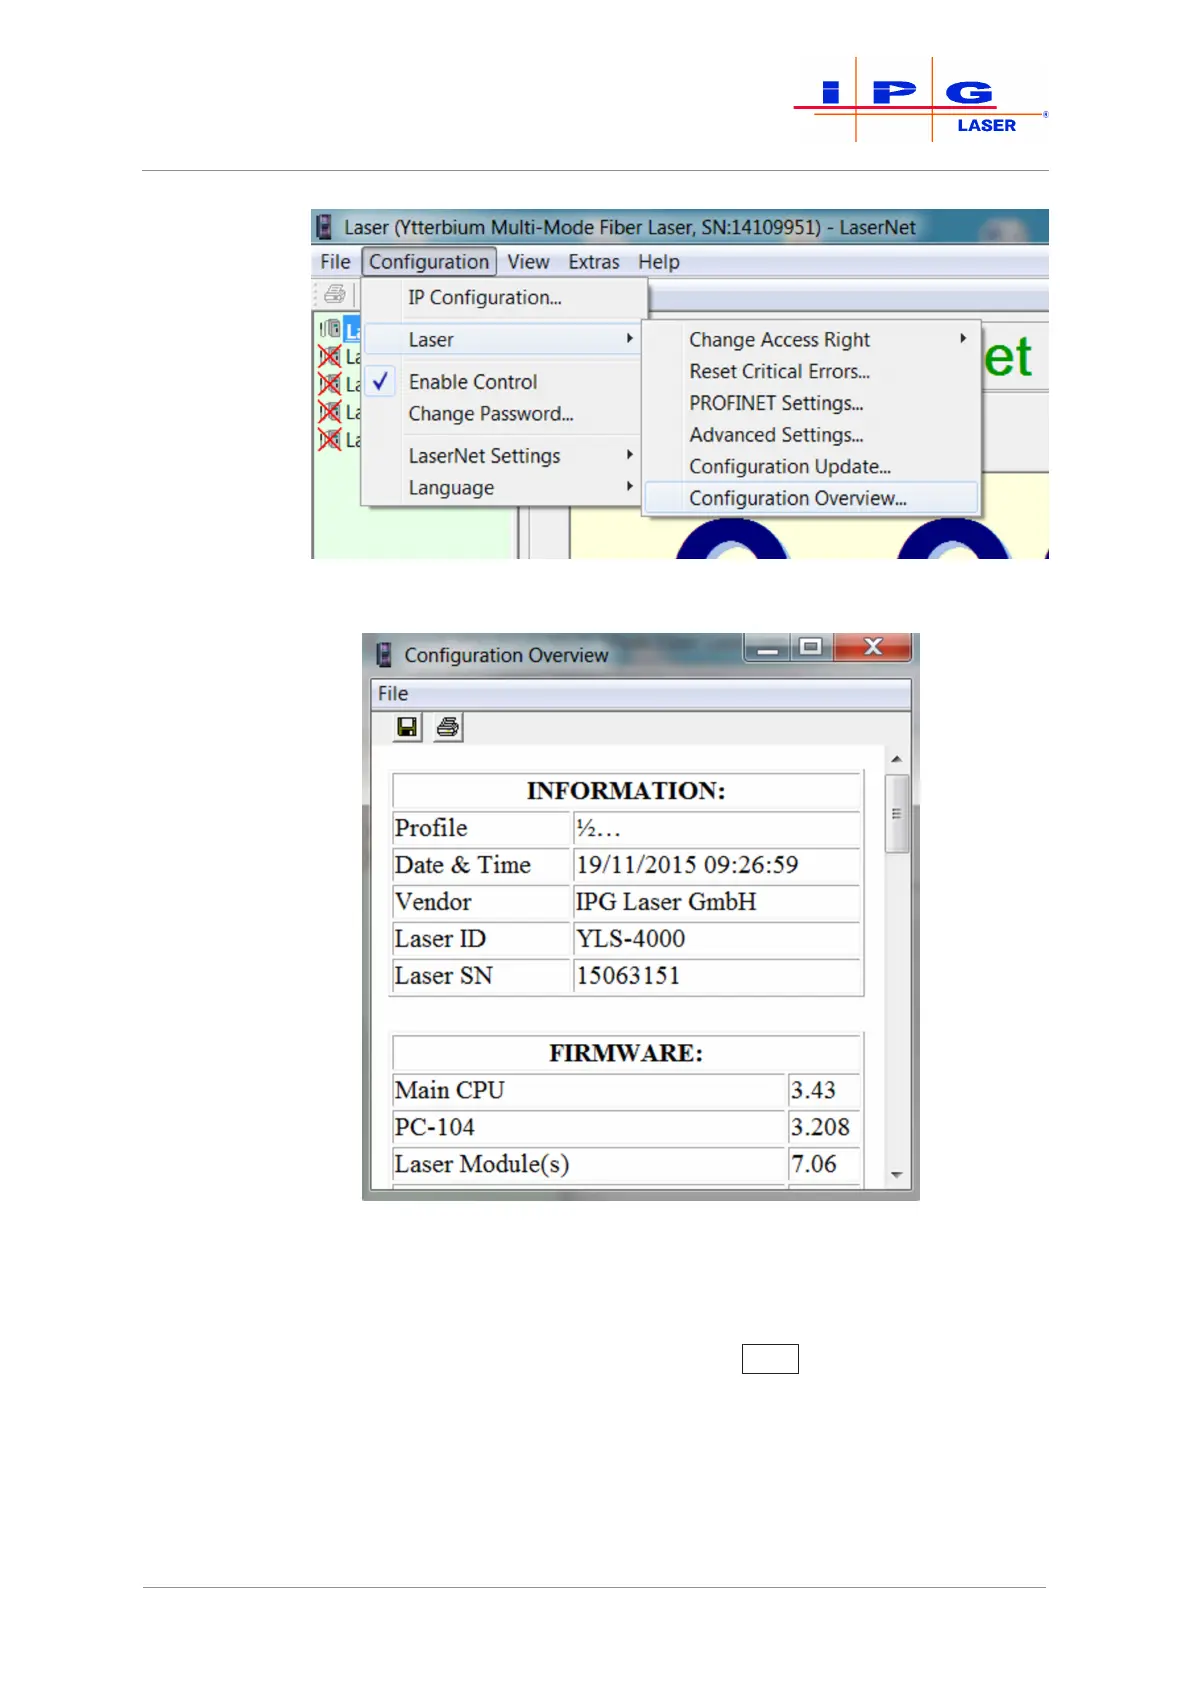Click the print icon in LaserNet toolbar
This screenshot has width=1191, height=1684.
click(335, 294)
